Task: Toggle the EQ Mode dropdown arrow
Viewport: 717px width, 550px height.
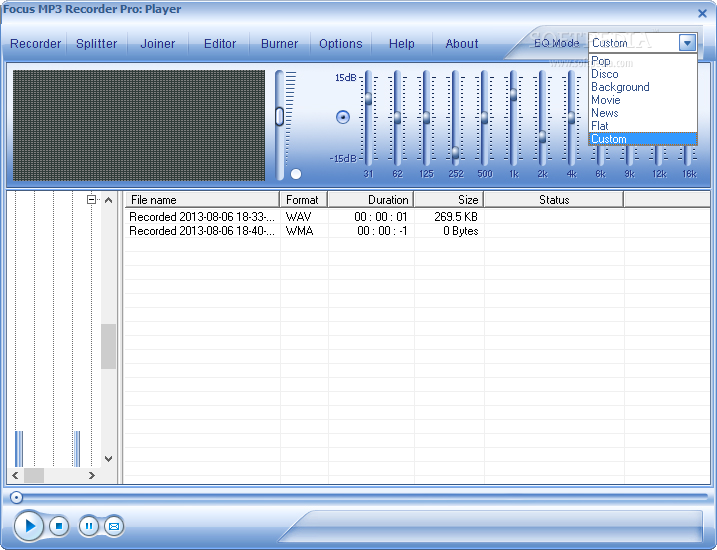Action: pos(687,43)
